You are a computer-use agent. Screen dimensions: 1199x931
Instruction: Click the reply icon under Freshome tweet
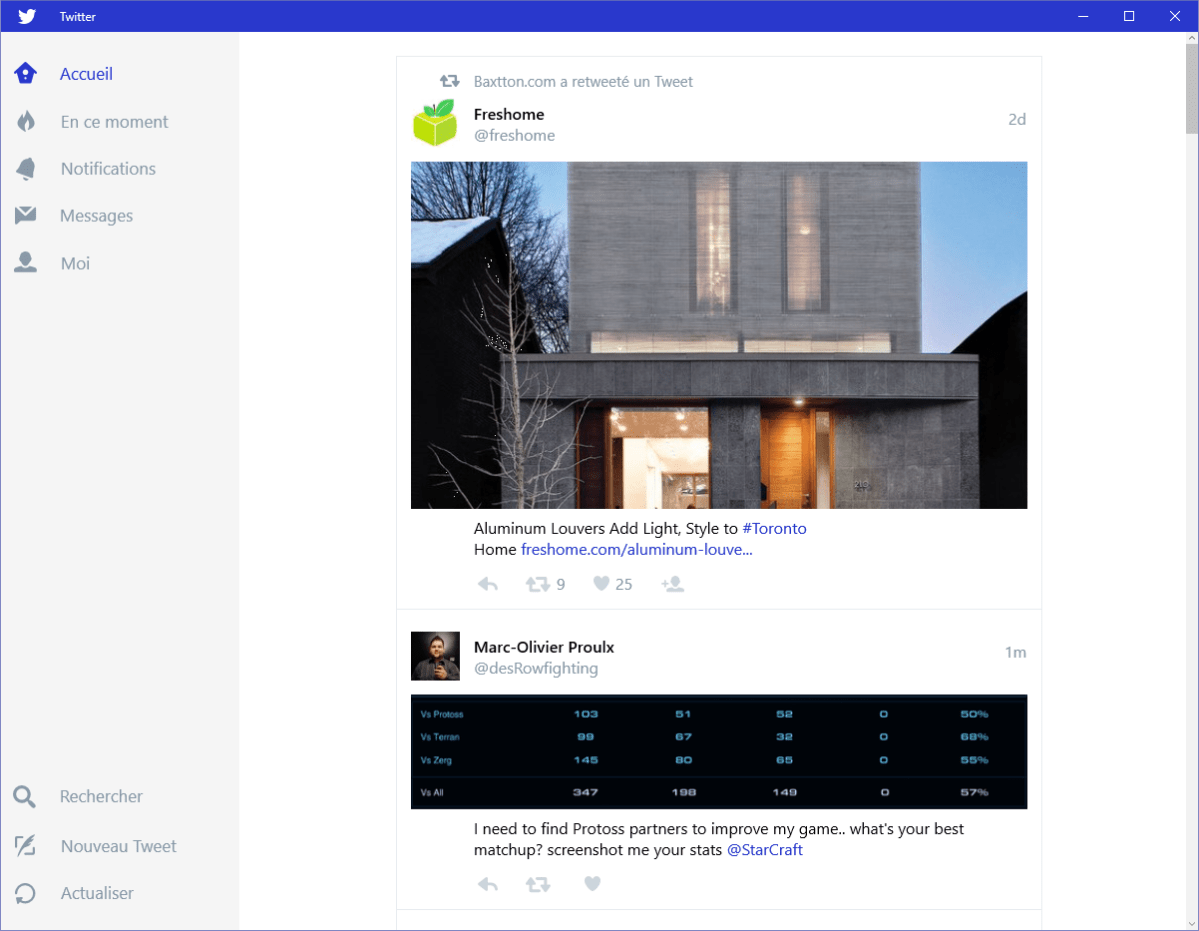coord(487,584)
